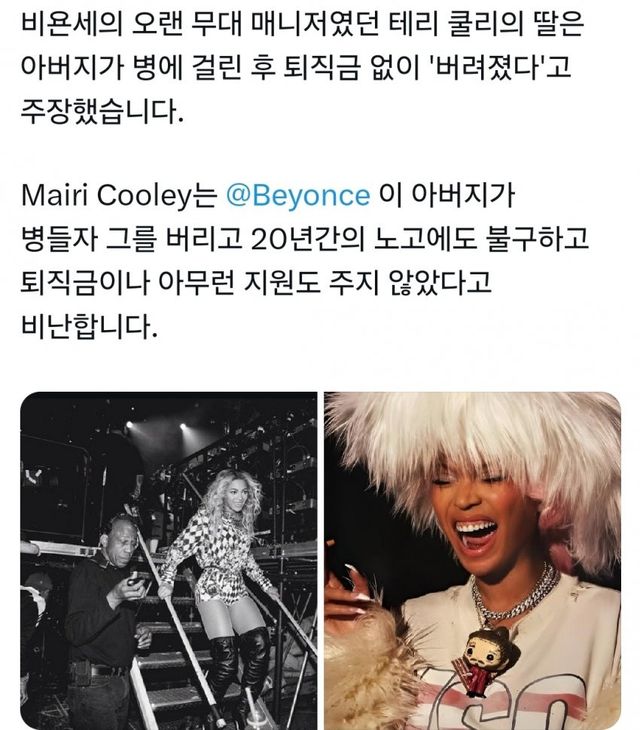640x730 pixels.
Task: Tap the closing word 비난합니다.
Action: pos(89,325)
